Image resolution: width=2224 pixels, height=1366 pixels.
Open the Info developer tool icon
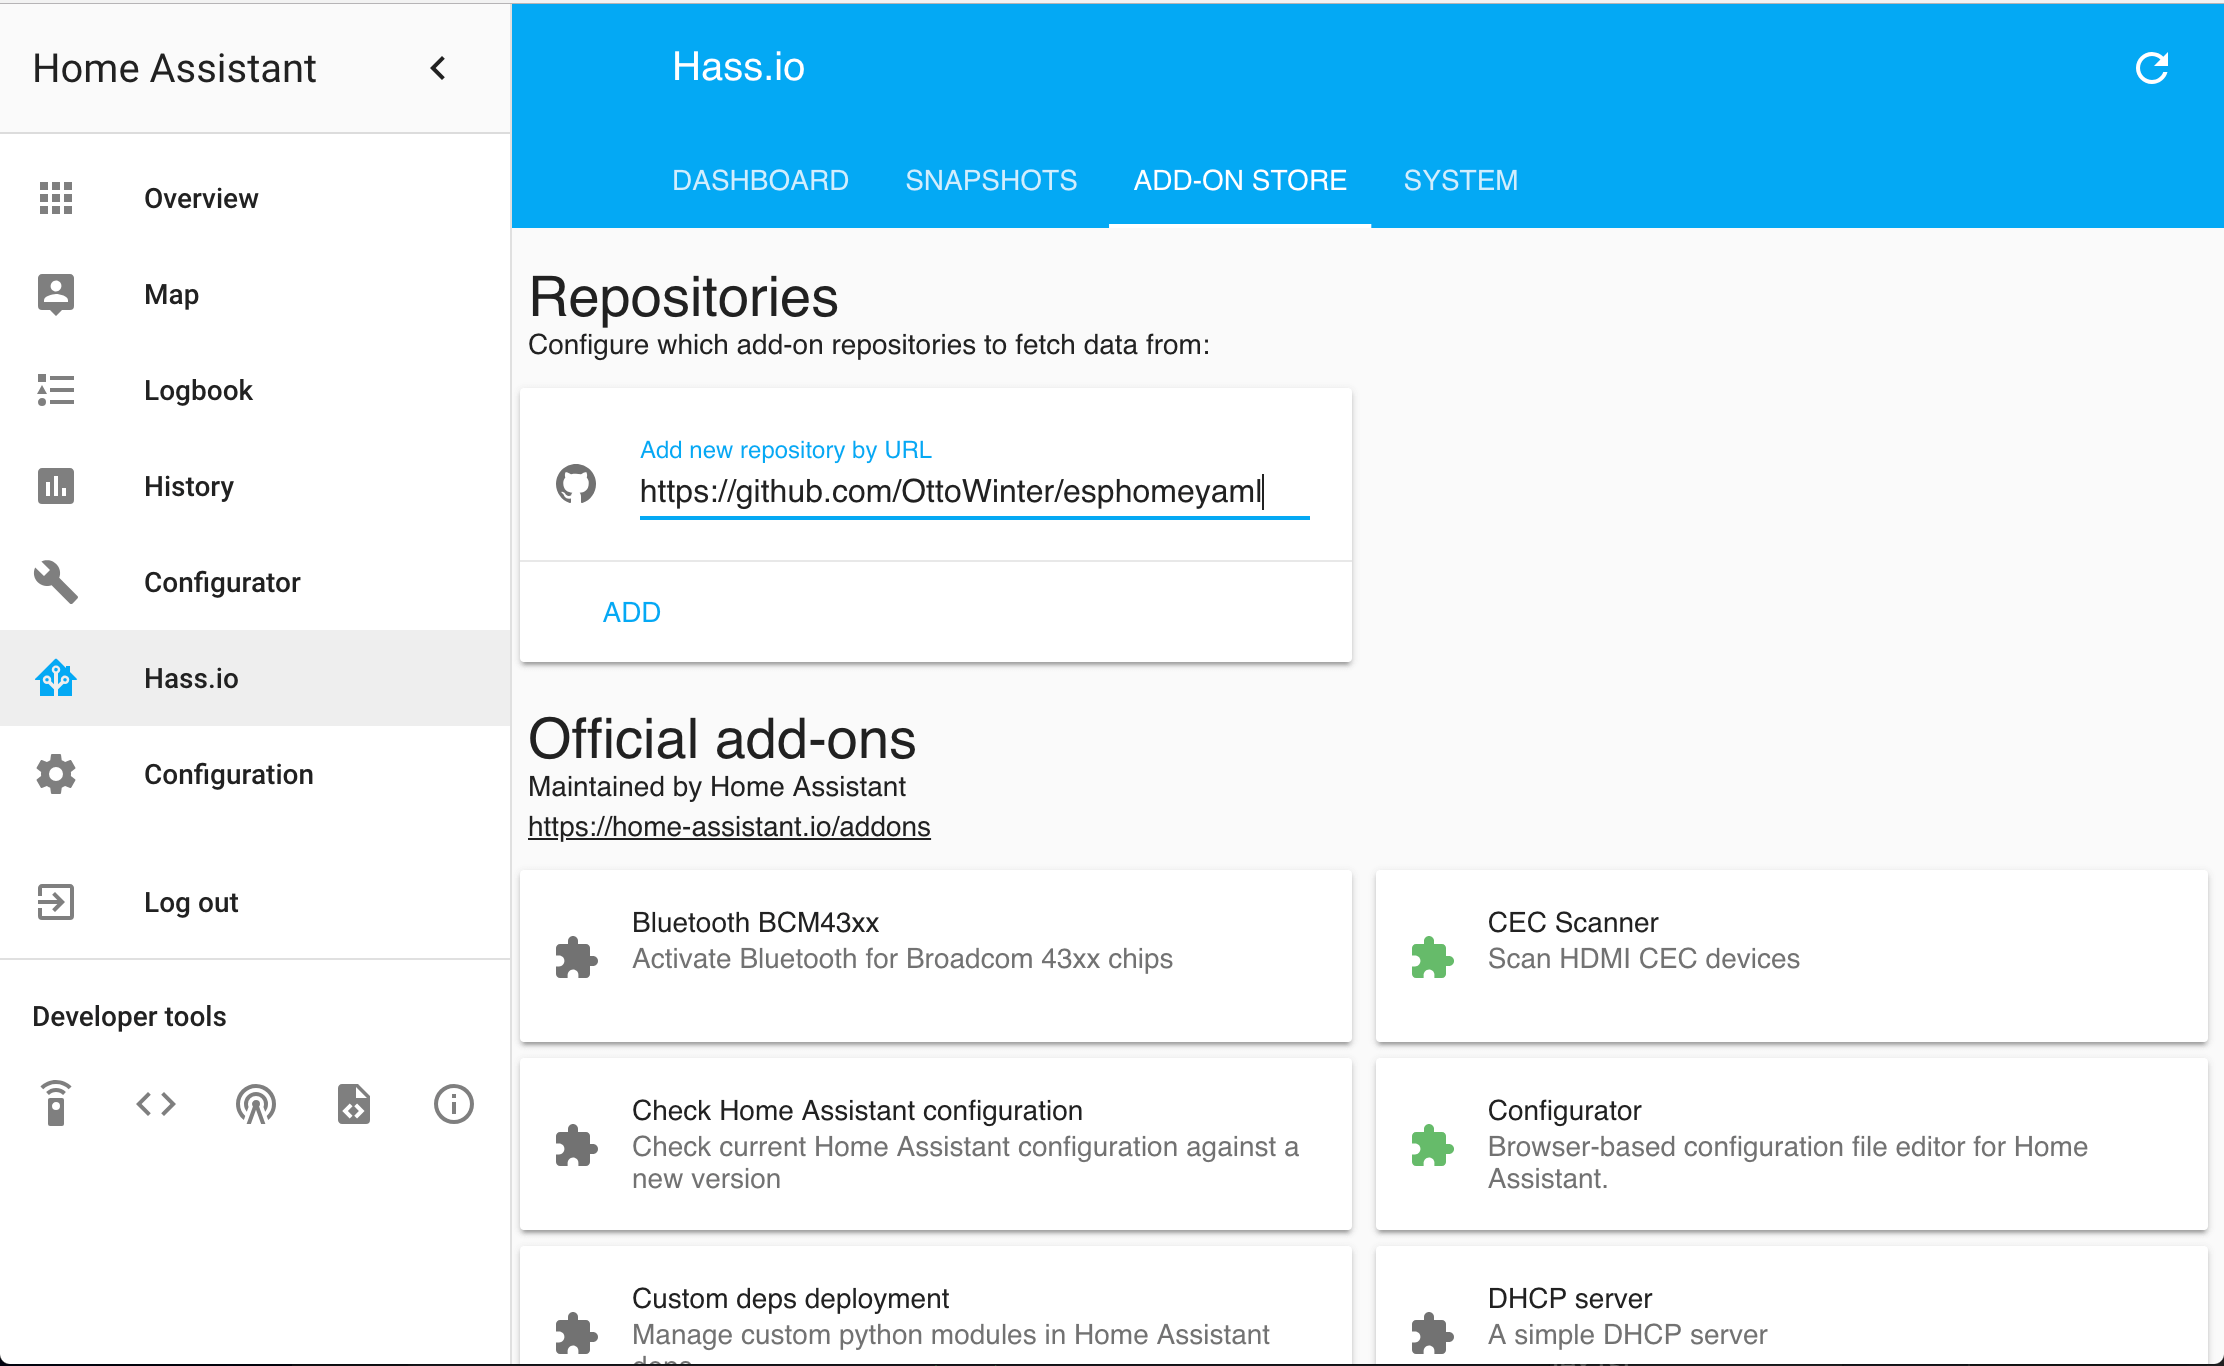[x=453, y=1104]
